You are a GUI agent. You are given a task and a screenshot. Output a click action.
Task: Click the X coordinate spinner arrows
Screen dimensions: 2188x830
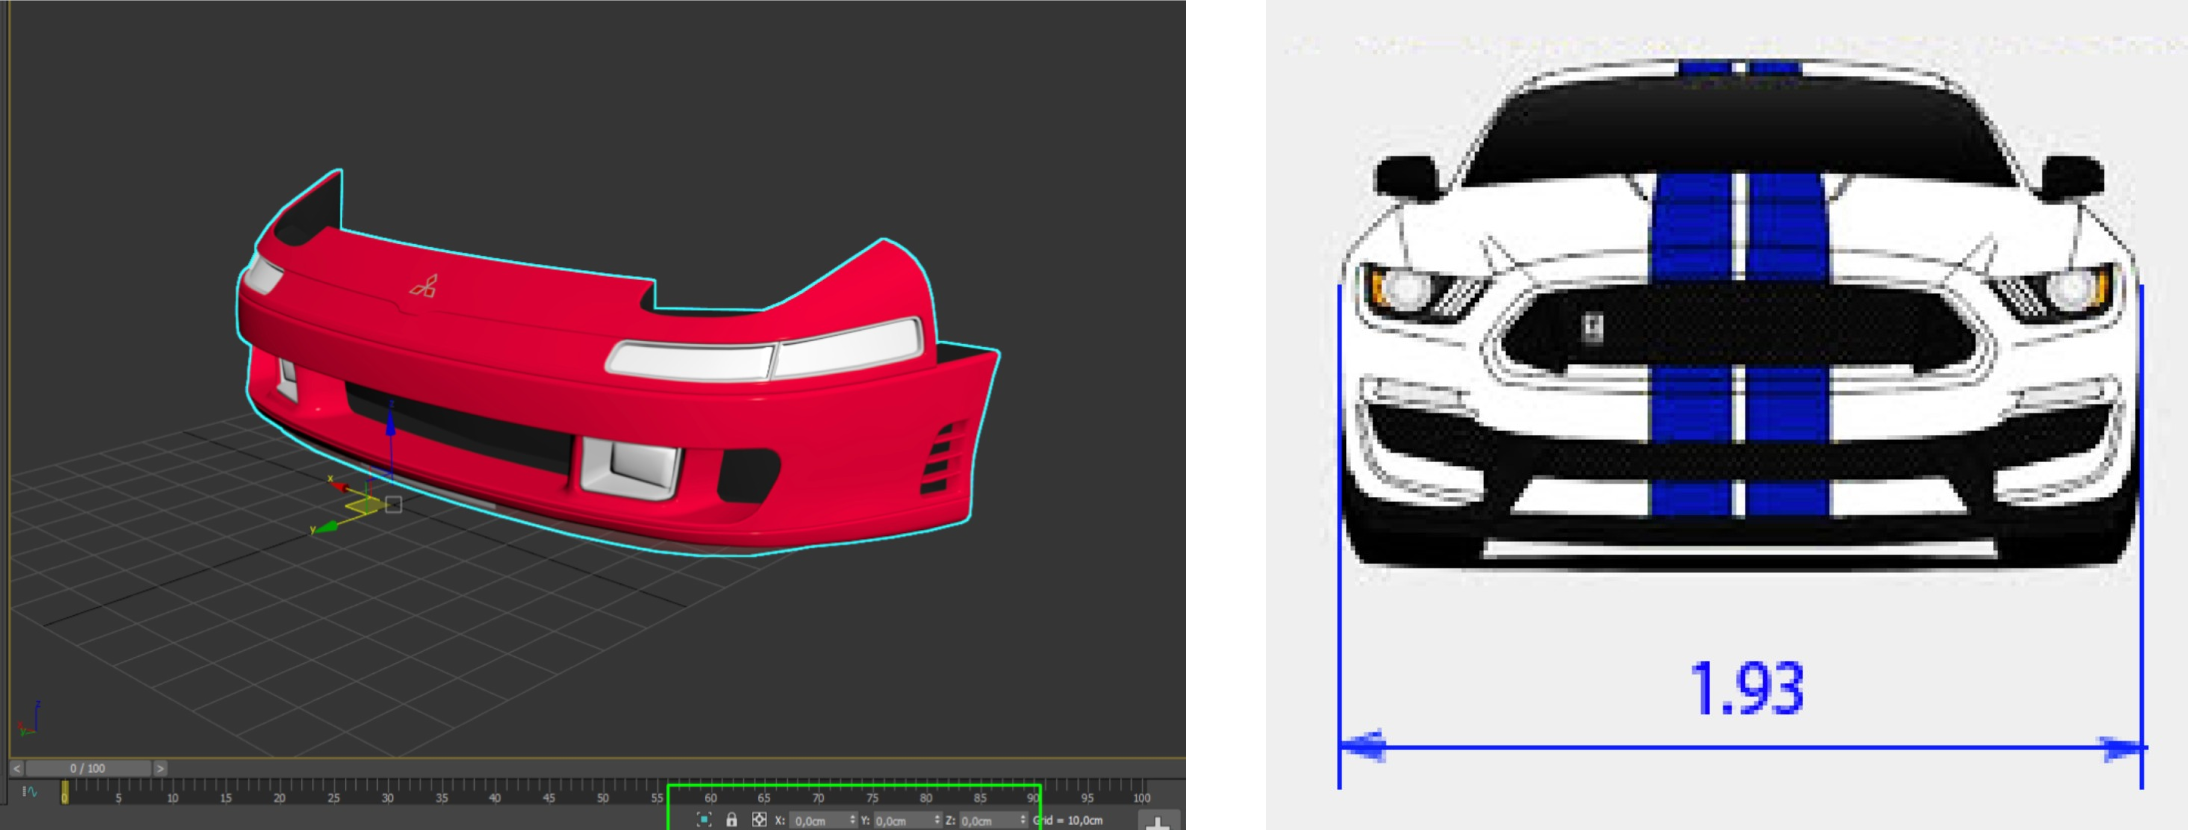853,820
